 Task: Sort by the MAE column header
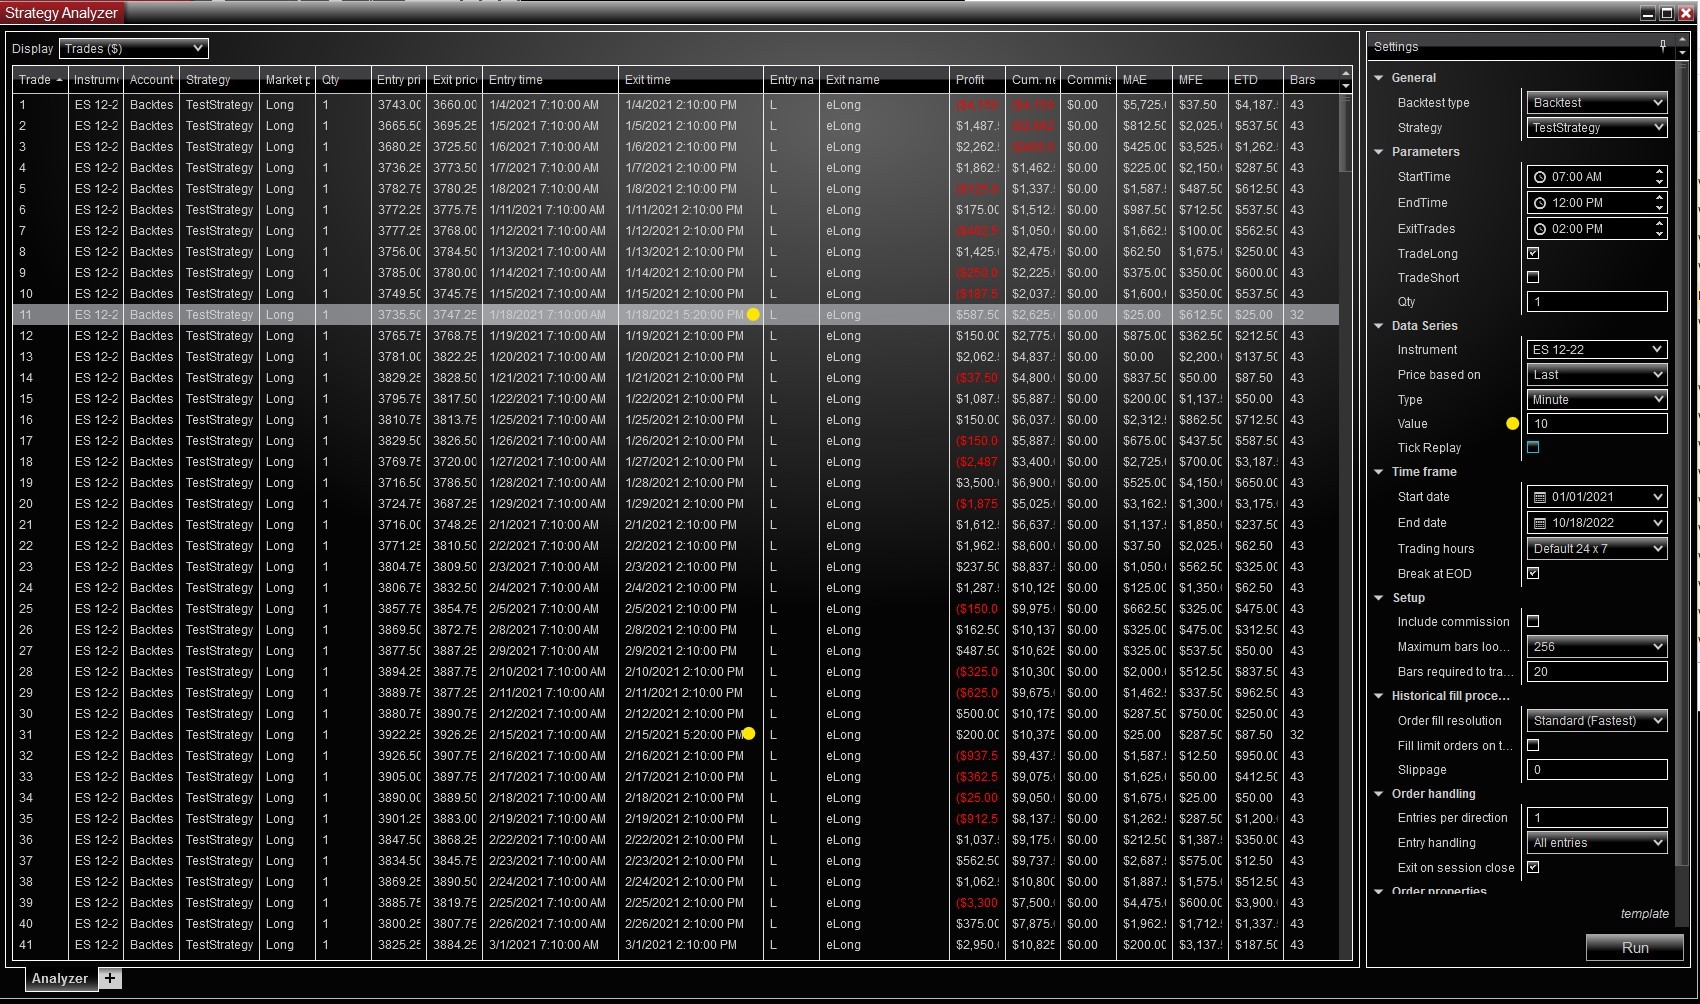pyautogui.click(x=1145, y=80)
